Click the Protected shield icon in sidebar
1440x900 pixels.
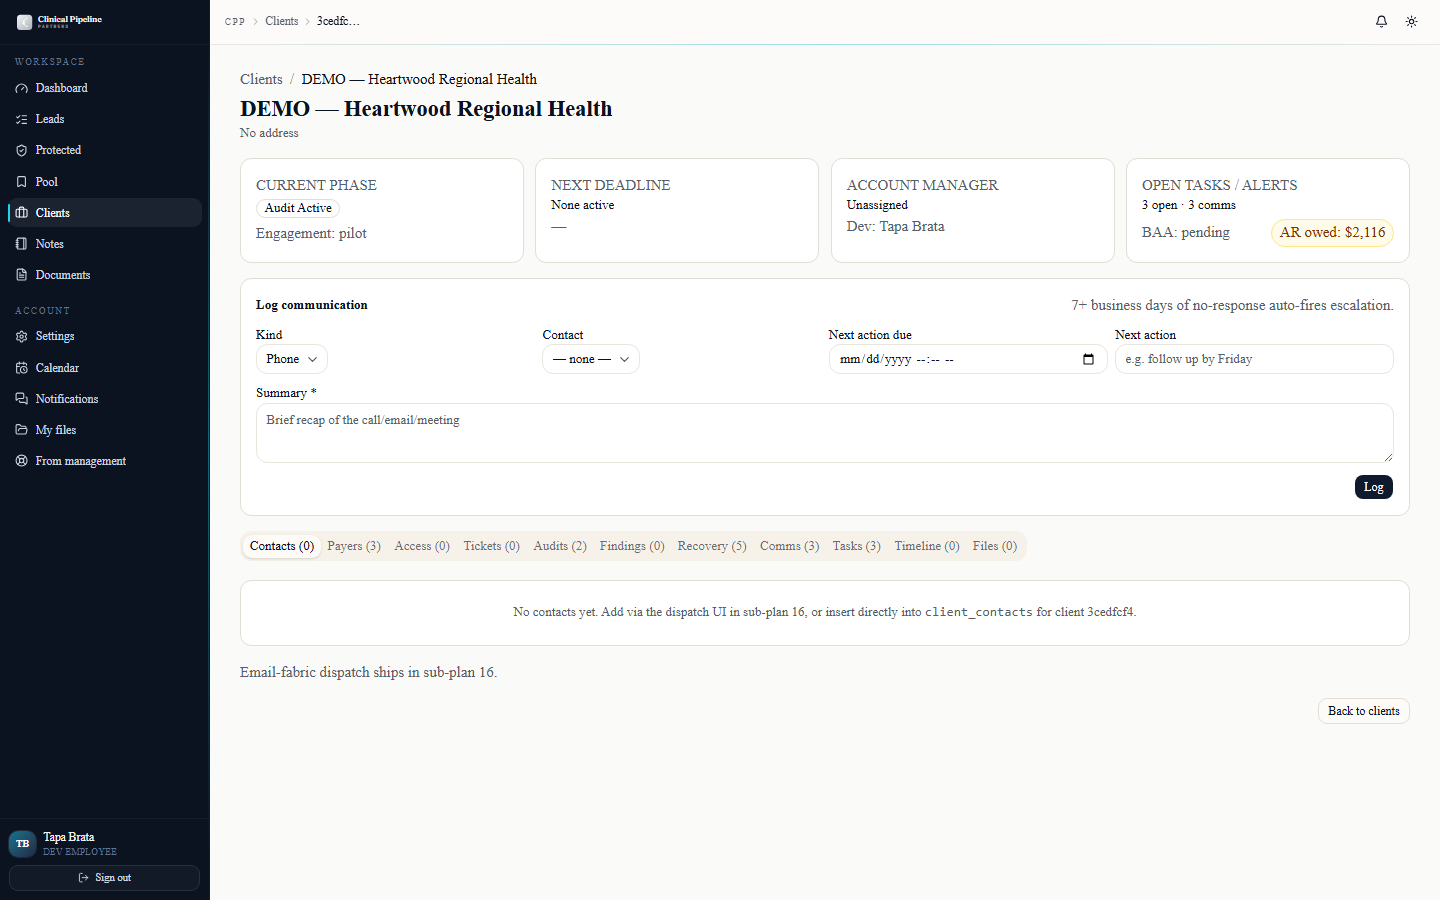[x=22, y=150]
